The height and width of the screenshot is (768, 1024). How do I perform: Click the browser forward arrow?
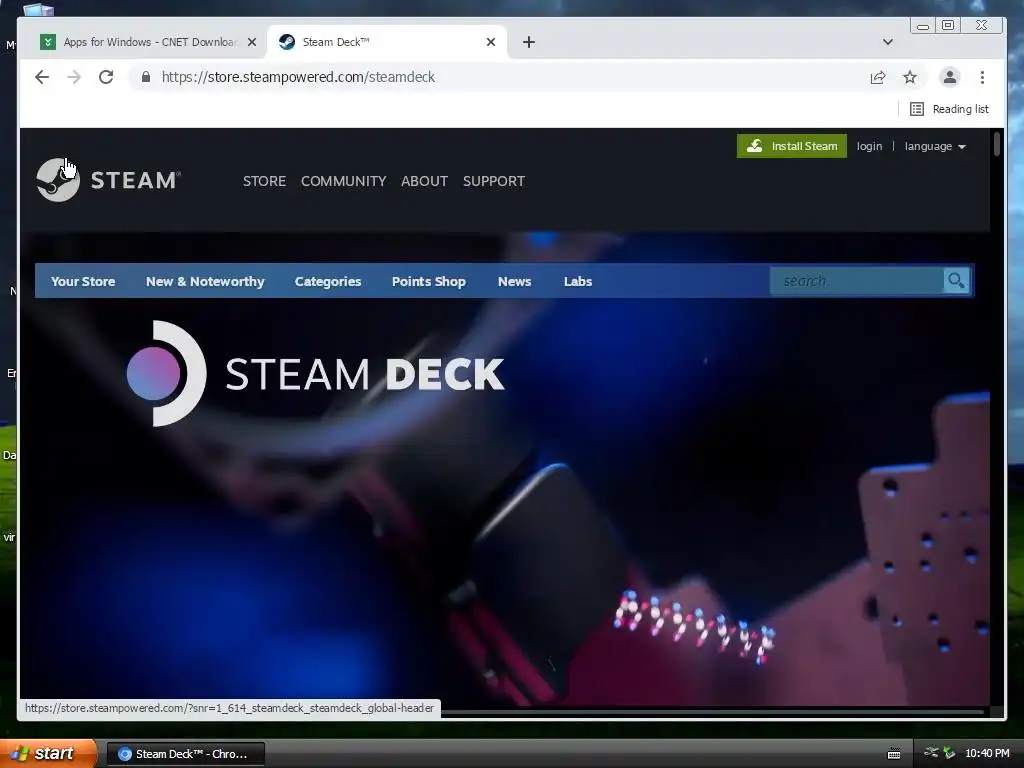(x=74, y=77)
